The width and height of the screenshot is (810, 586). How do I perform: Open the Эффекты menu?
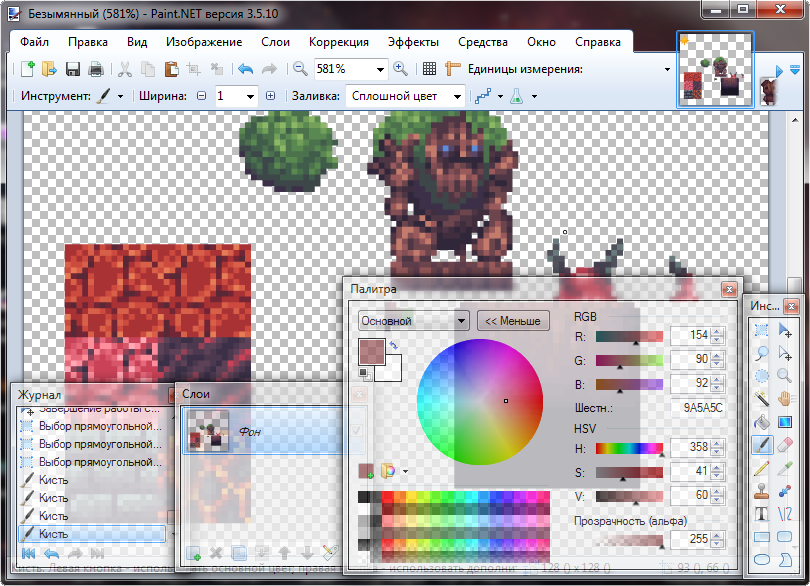pyautogui.click(x=413, y=42)
